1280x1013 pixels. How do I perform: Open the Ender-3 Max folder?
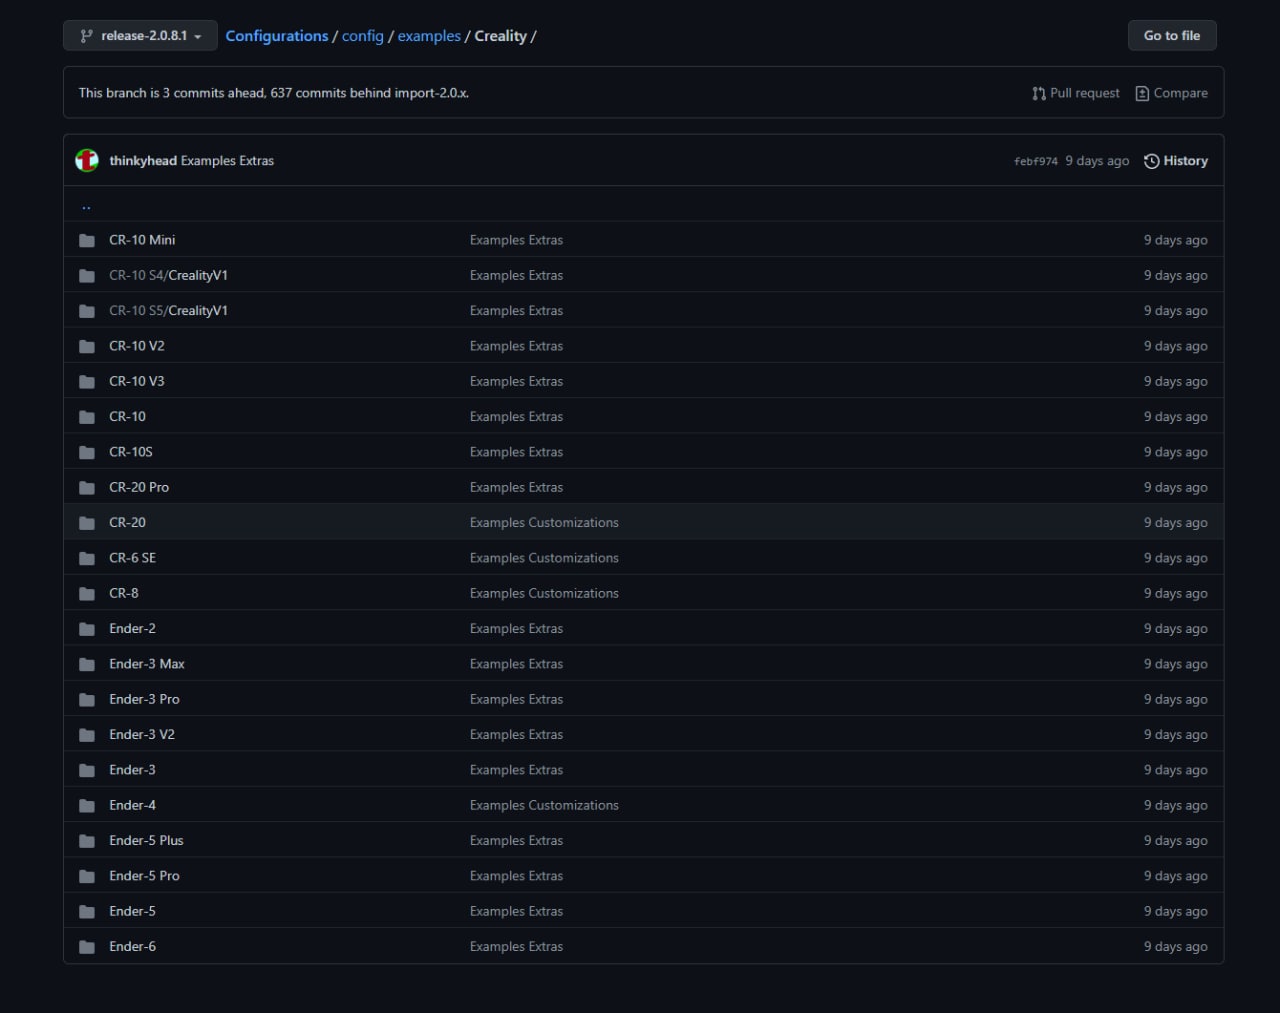tap(147, 664)
